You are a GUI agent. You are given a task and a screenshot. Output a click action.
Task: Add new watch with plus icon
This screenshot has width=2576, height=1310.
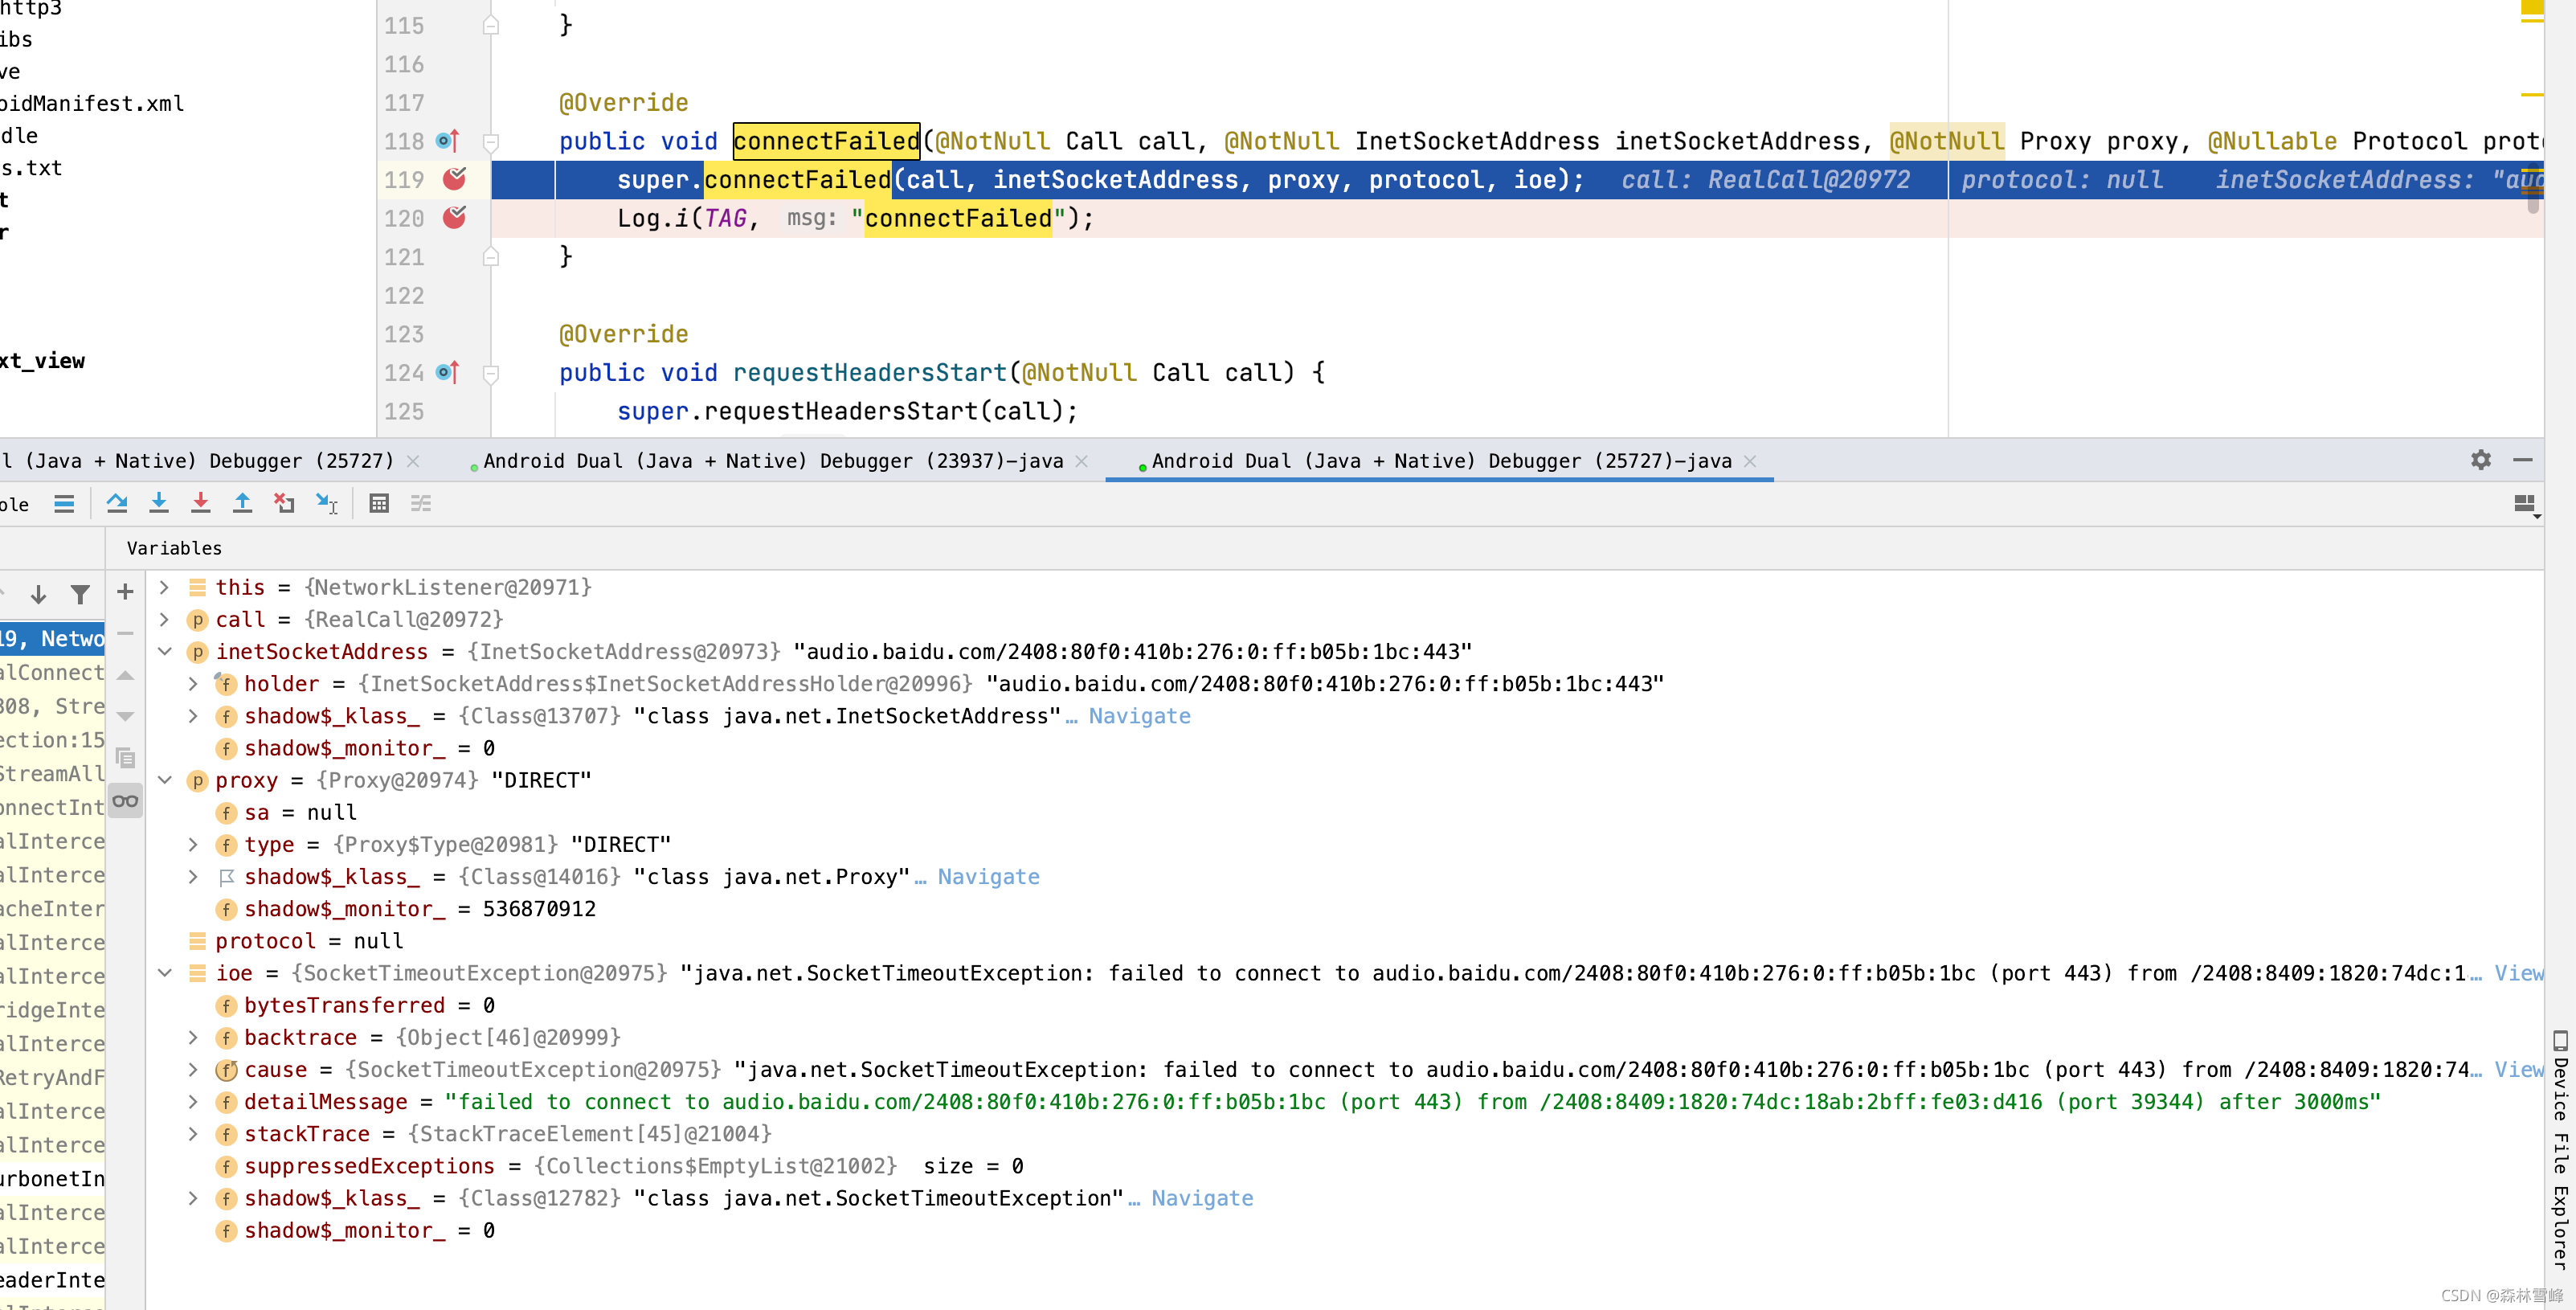(x=125, y=592)
